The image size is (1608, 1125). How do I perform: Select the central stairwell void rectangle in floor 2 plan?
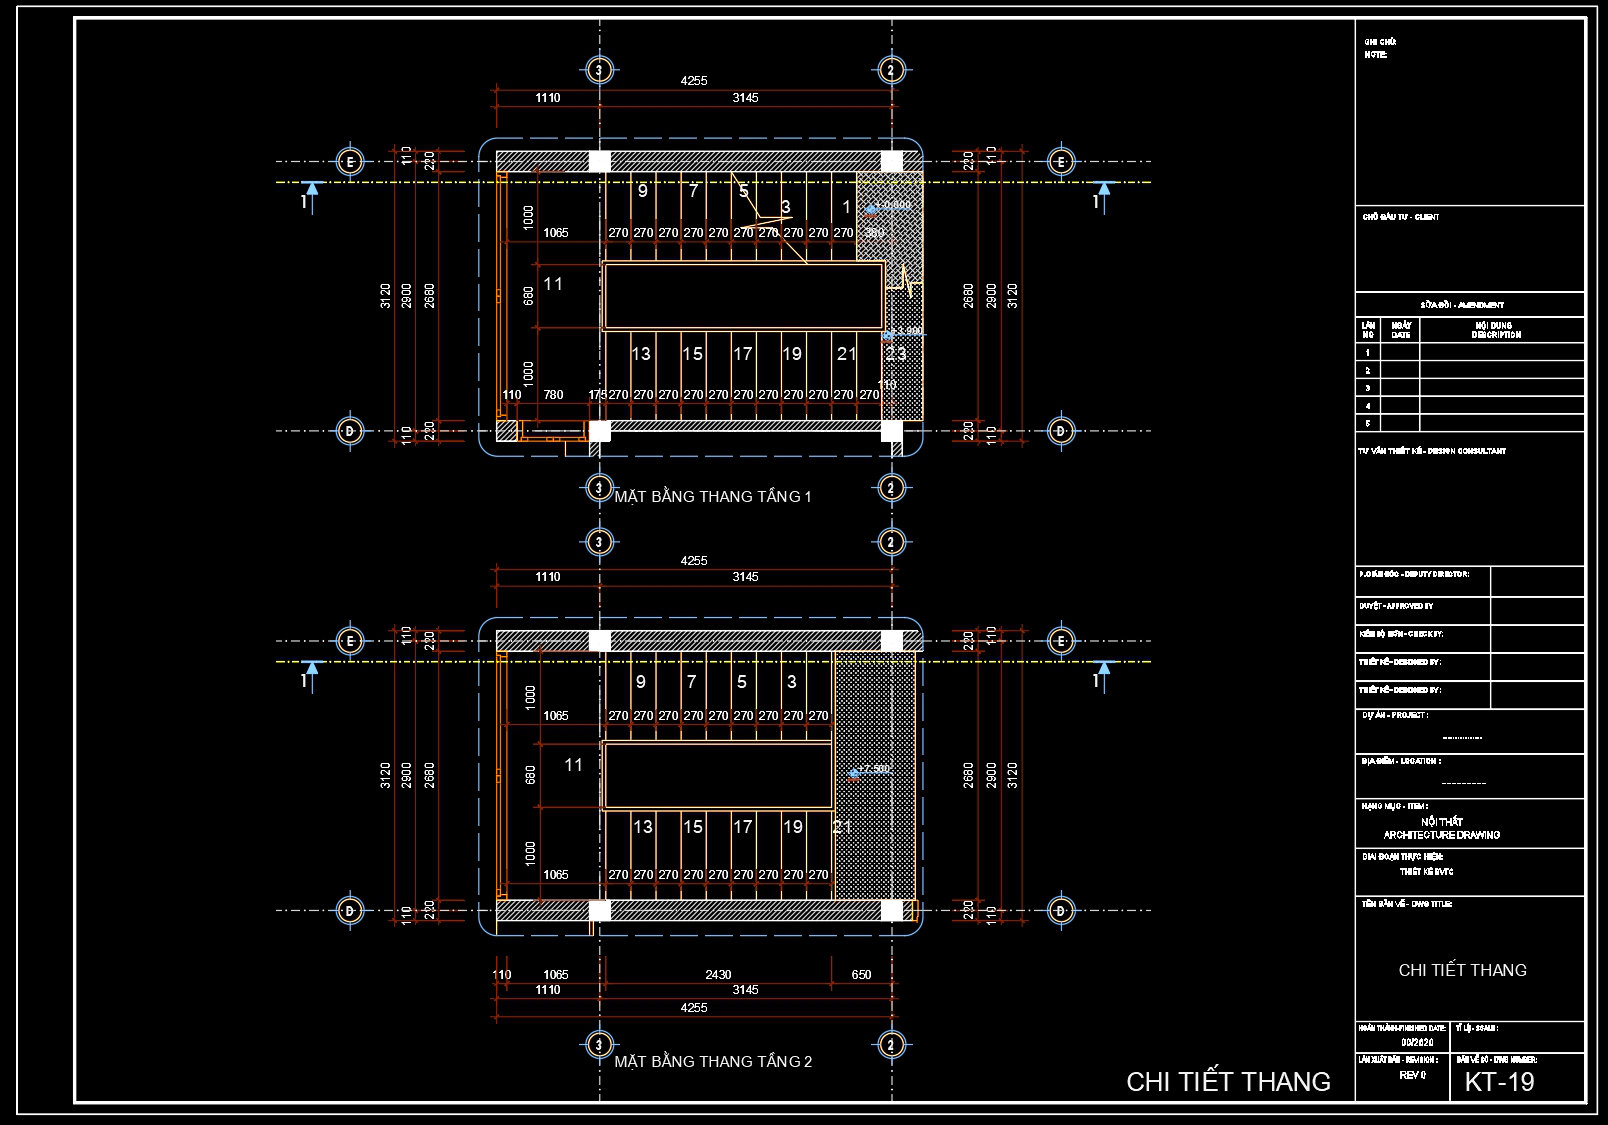click(x=718, y=775)
